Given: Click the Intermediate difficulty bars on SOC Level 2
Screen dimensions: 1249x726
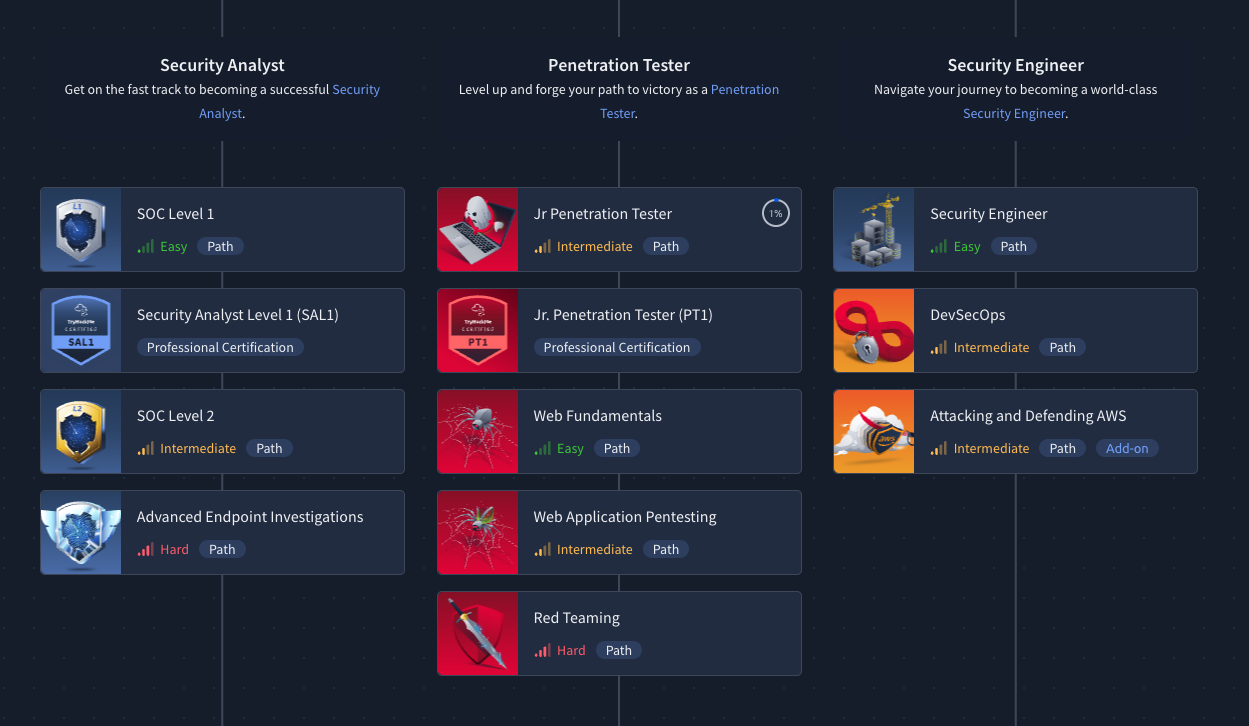Looking at the screenshot, I should [146, 448].
